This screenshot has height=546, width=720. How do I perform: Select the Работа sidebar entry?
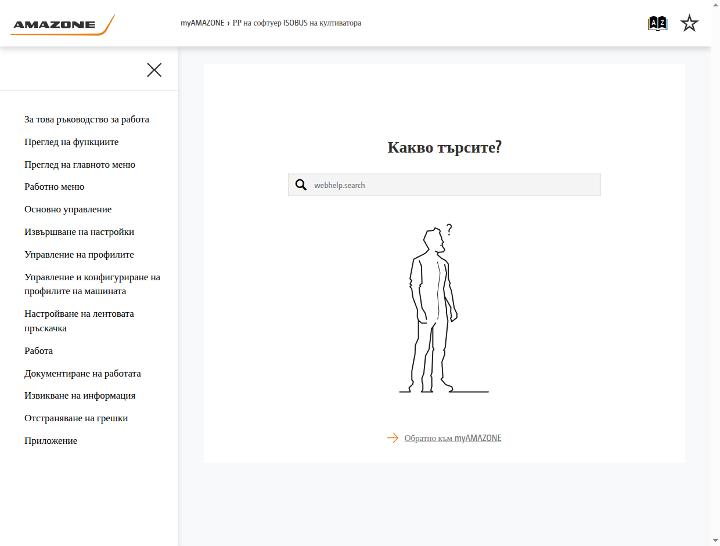coord(39,351)
